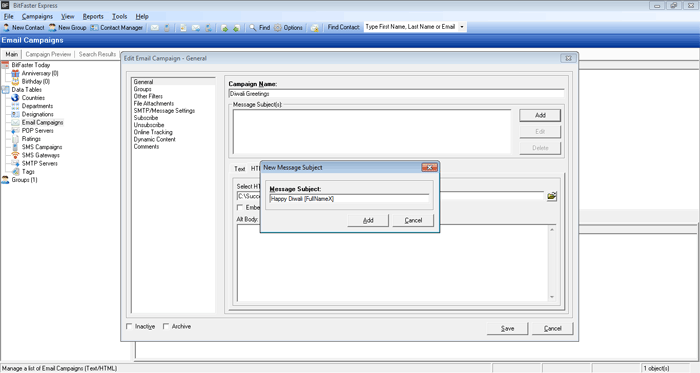Select the SMS Gateways wireless icon

point(15,155)
